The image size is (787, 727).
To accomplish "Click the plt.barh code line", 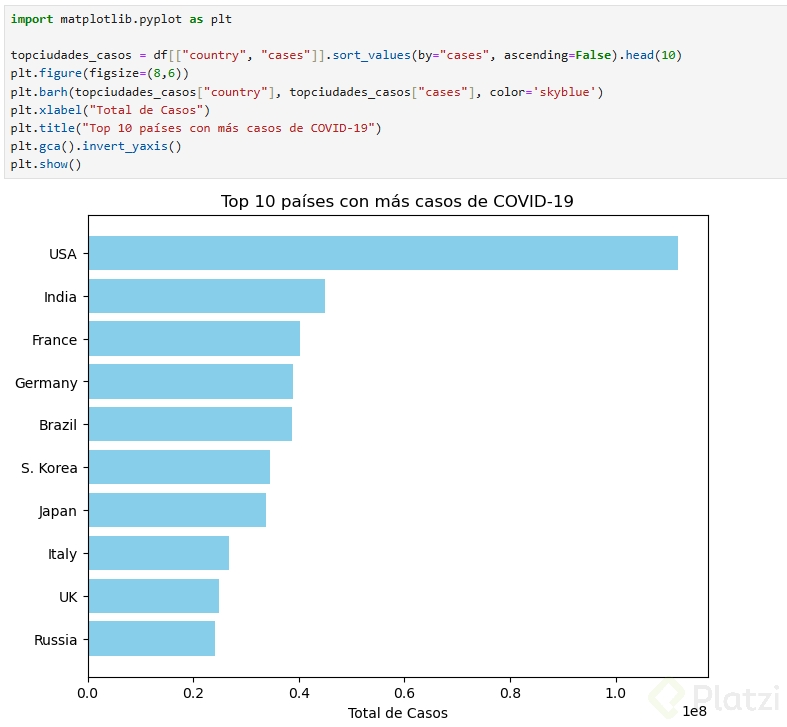I will [x=307, y=92].
